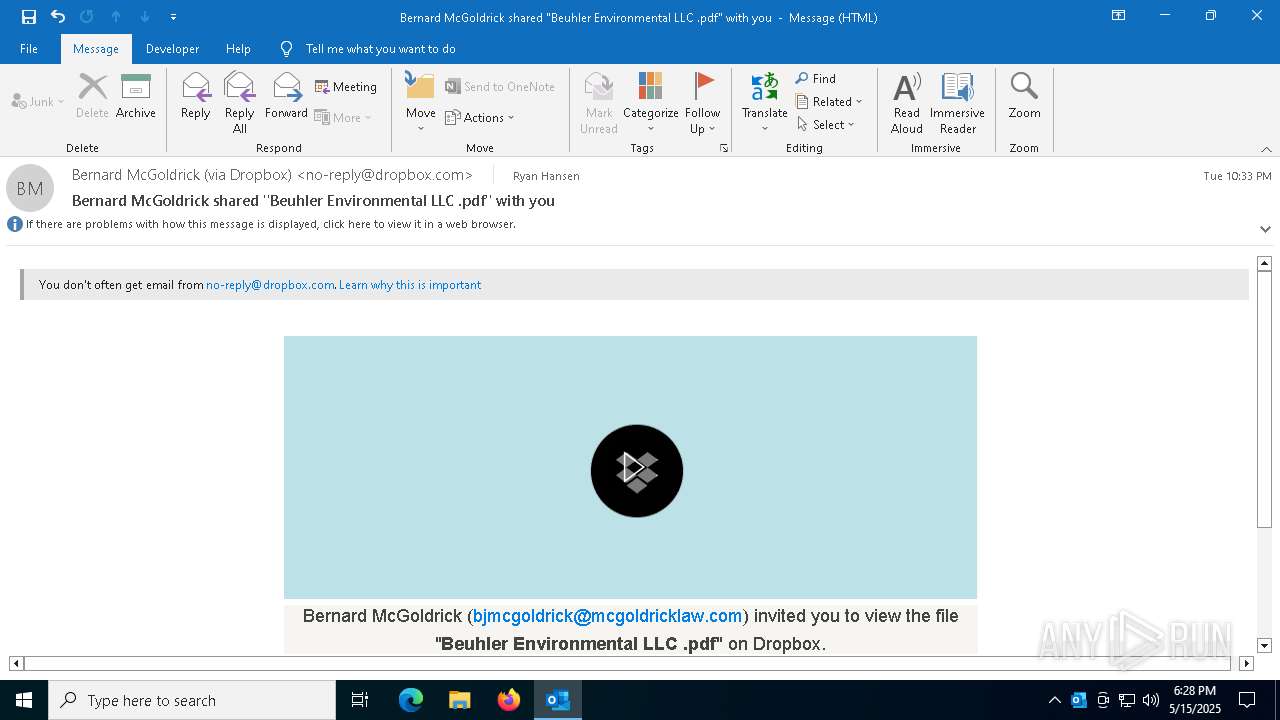Click the Dropbox logo play image
The width and height of the screenshot is (1280, 720).
pos(636,471)
